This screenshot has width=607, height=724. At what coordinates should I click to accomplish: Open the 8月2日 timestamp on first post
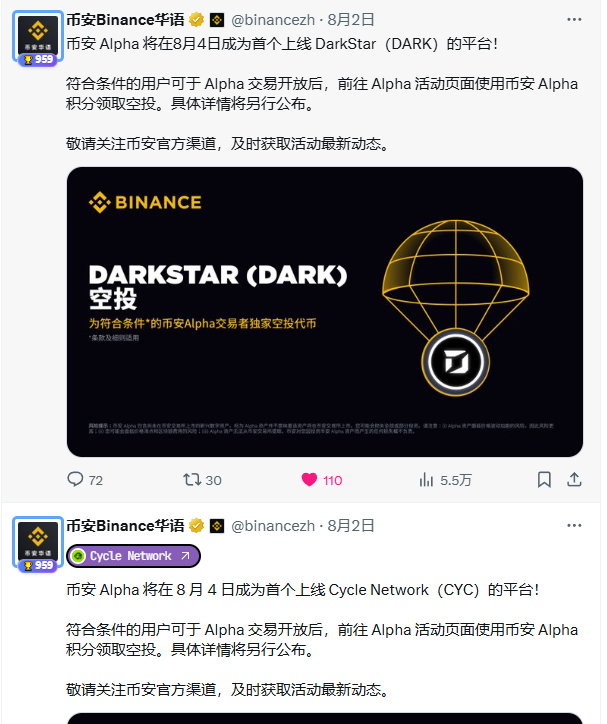click(351, 20)
